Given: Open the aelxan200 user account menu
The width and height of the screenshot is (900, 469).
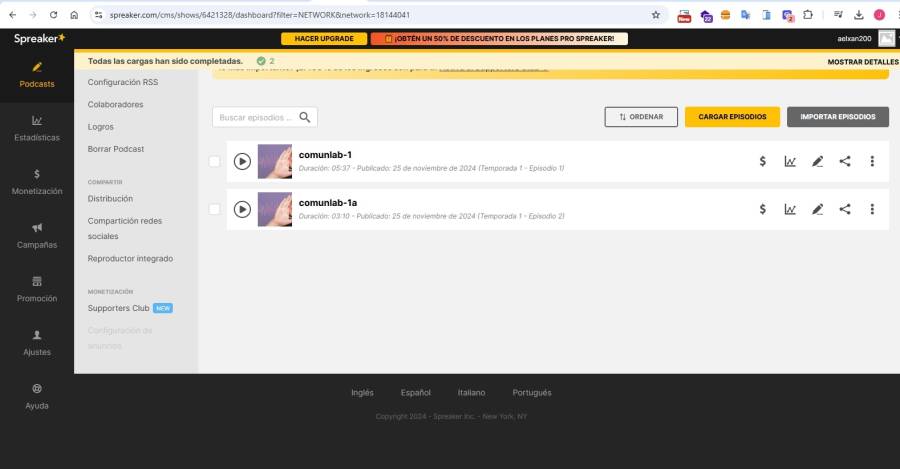Looking at the screenshot, I should [854, 38].
